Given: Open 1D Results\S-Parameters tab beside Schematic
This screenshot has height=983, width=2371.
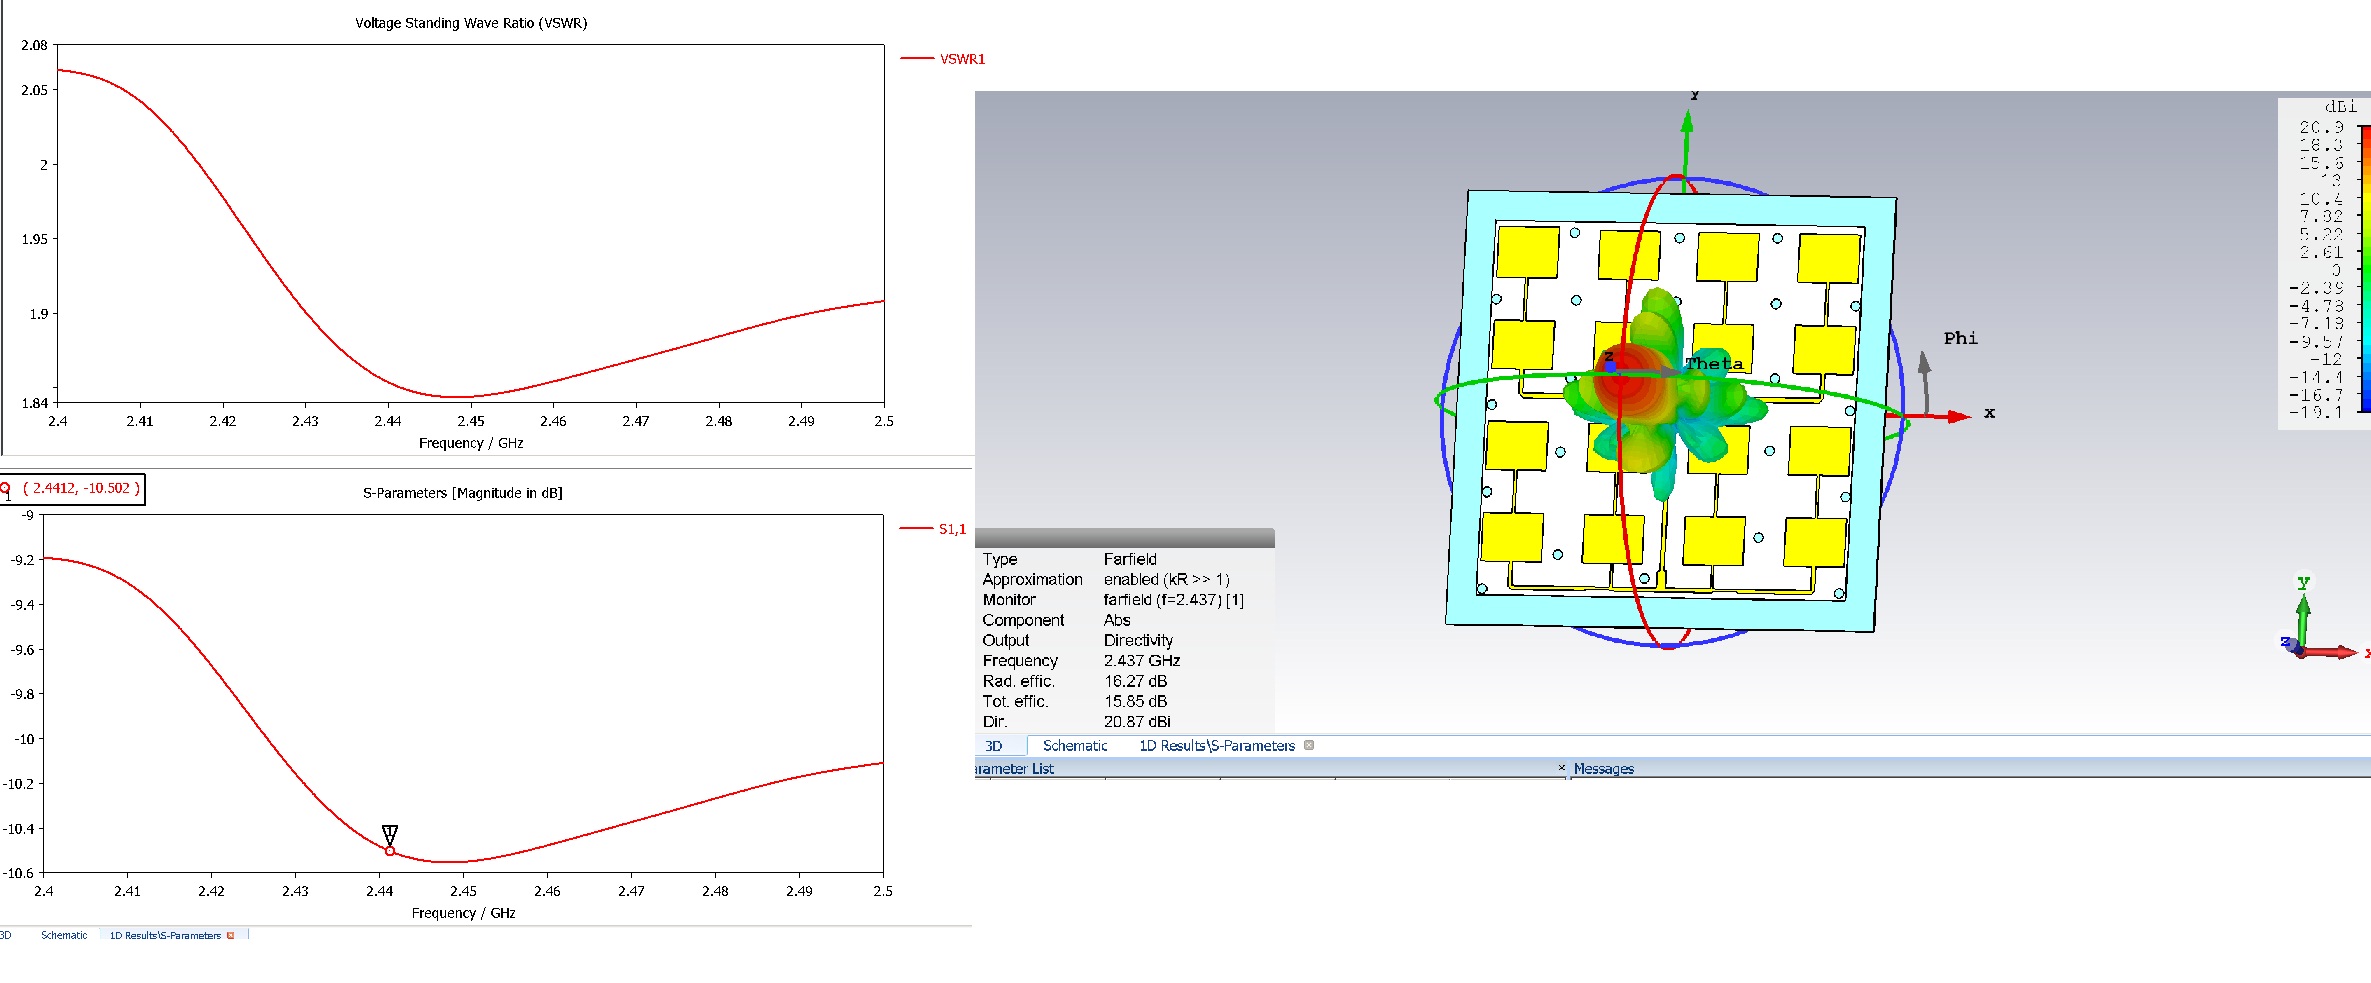Looking at the screenshot, I should click(x=1216, y=746).
